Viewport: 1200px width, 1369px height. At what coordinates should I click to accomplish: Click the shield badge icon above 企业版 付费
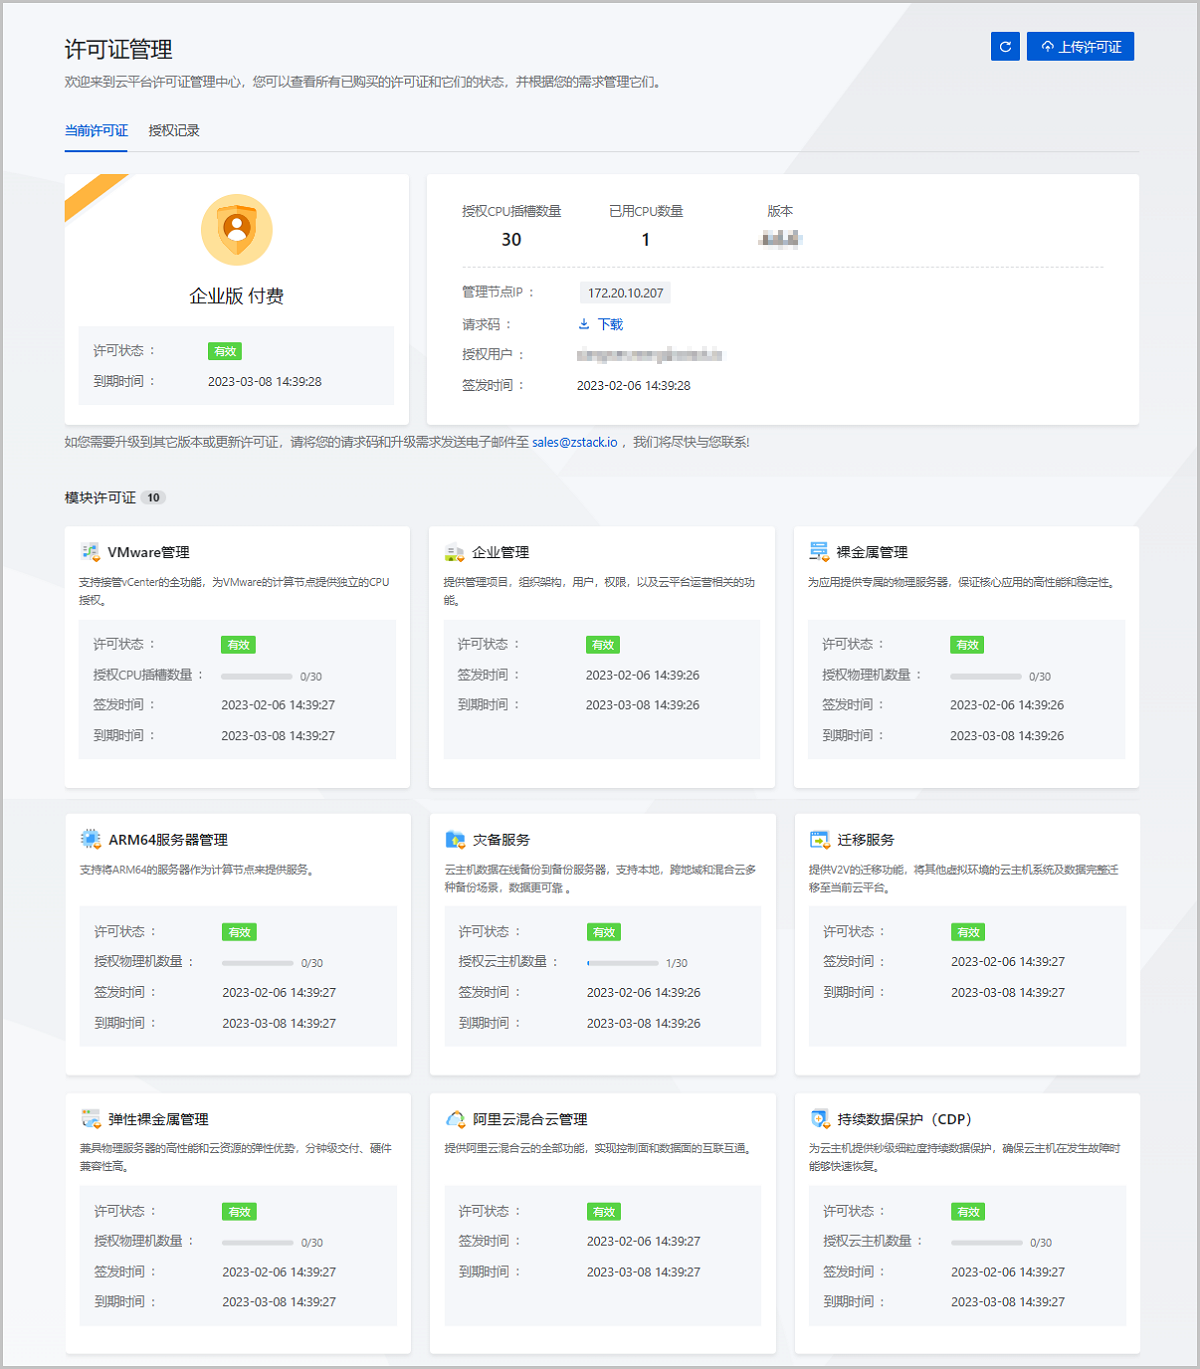pos(237,230)
